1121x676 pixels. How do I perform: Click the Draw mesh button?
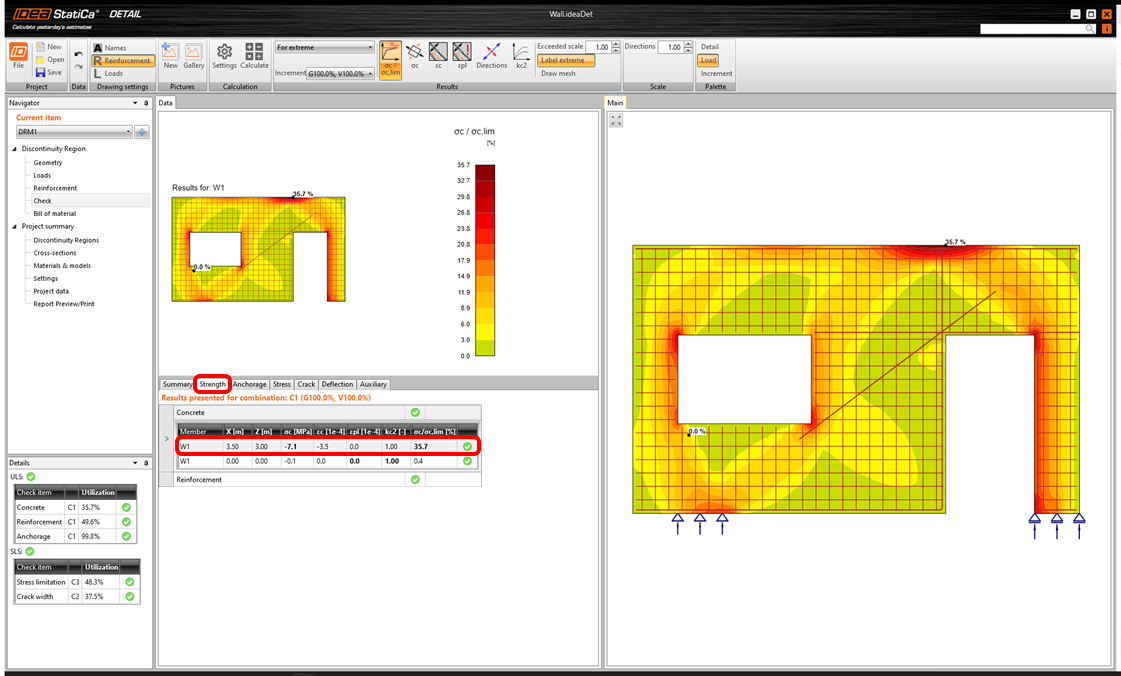(558, 74)
